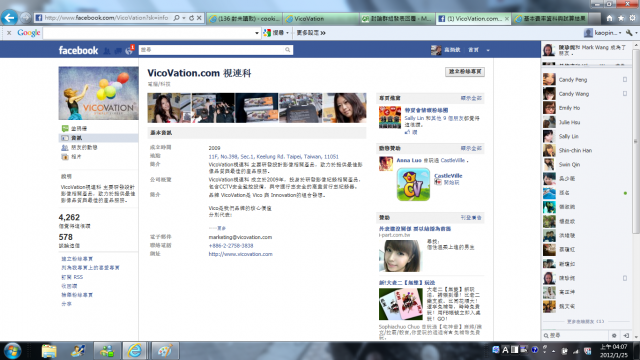Show hidden tray icons arrow
The width and height of the screenshot is (640, 360).
[x=553, y=351]
